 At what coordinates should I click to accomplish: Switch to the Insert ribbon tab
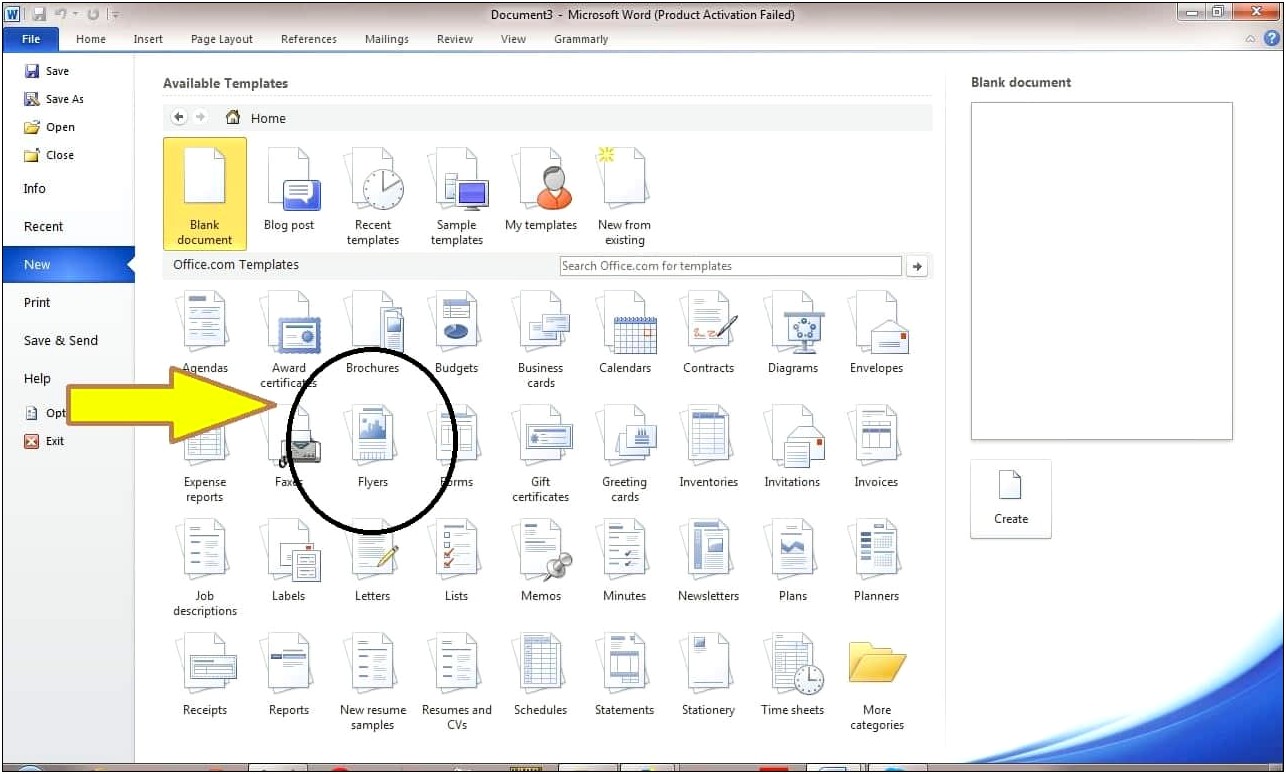tap(148, 39)
